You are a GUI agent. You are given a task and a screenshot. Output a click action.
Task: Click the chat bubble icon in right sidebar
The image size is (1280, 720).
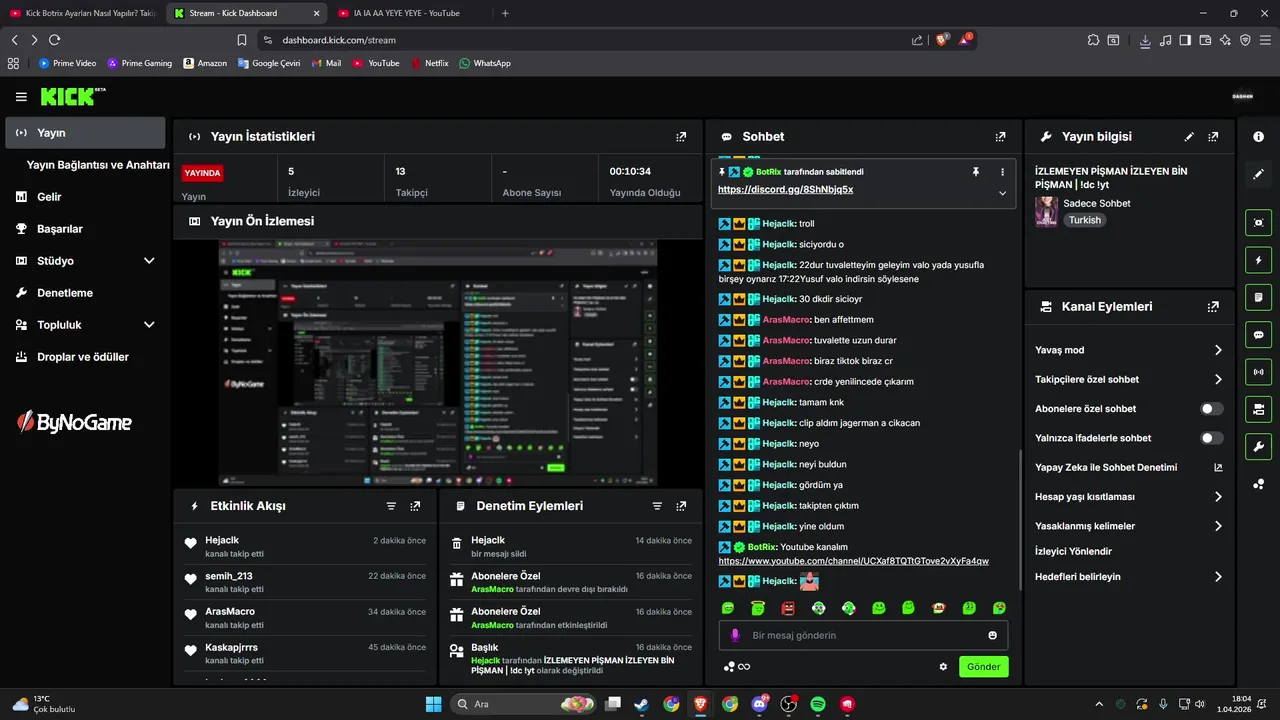1258,335
